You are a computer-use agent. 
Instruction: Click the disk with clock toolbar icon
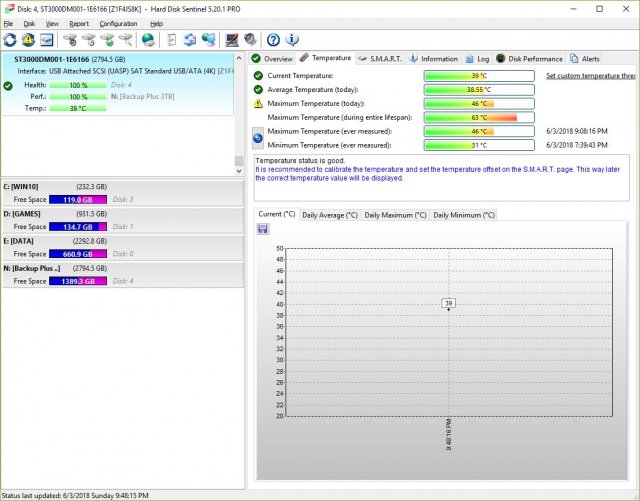click(89, 40)
